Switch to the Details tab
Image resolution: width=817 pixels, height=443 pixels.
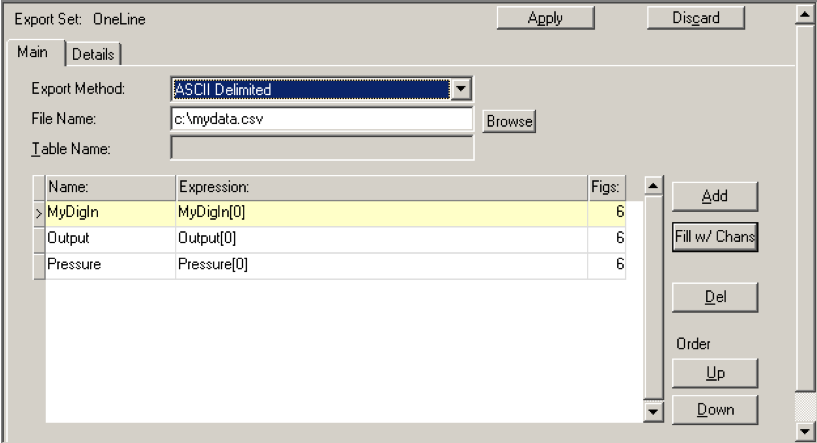93,54
